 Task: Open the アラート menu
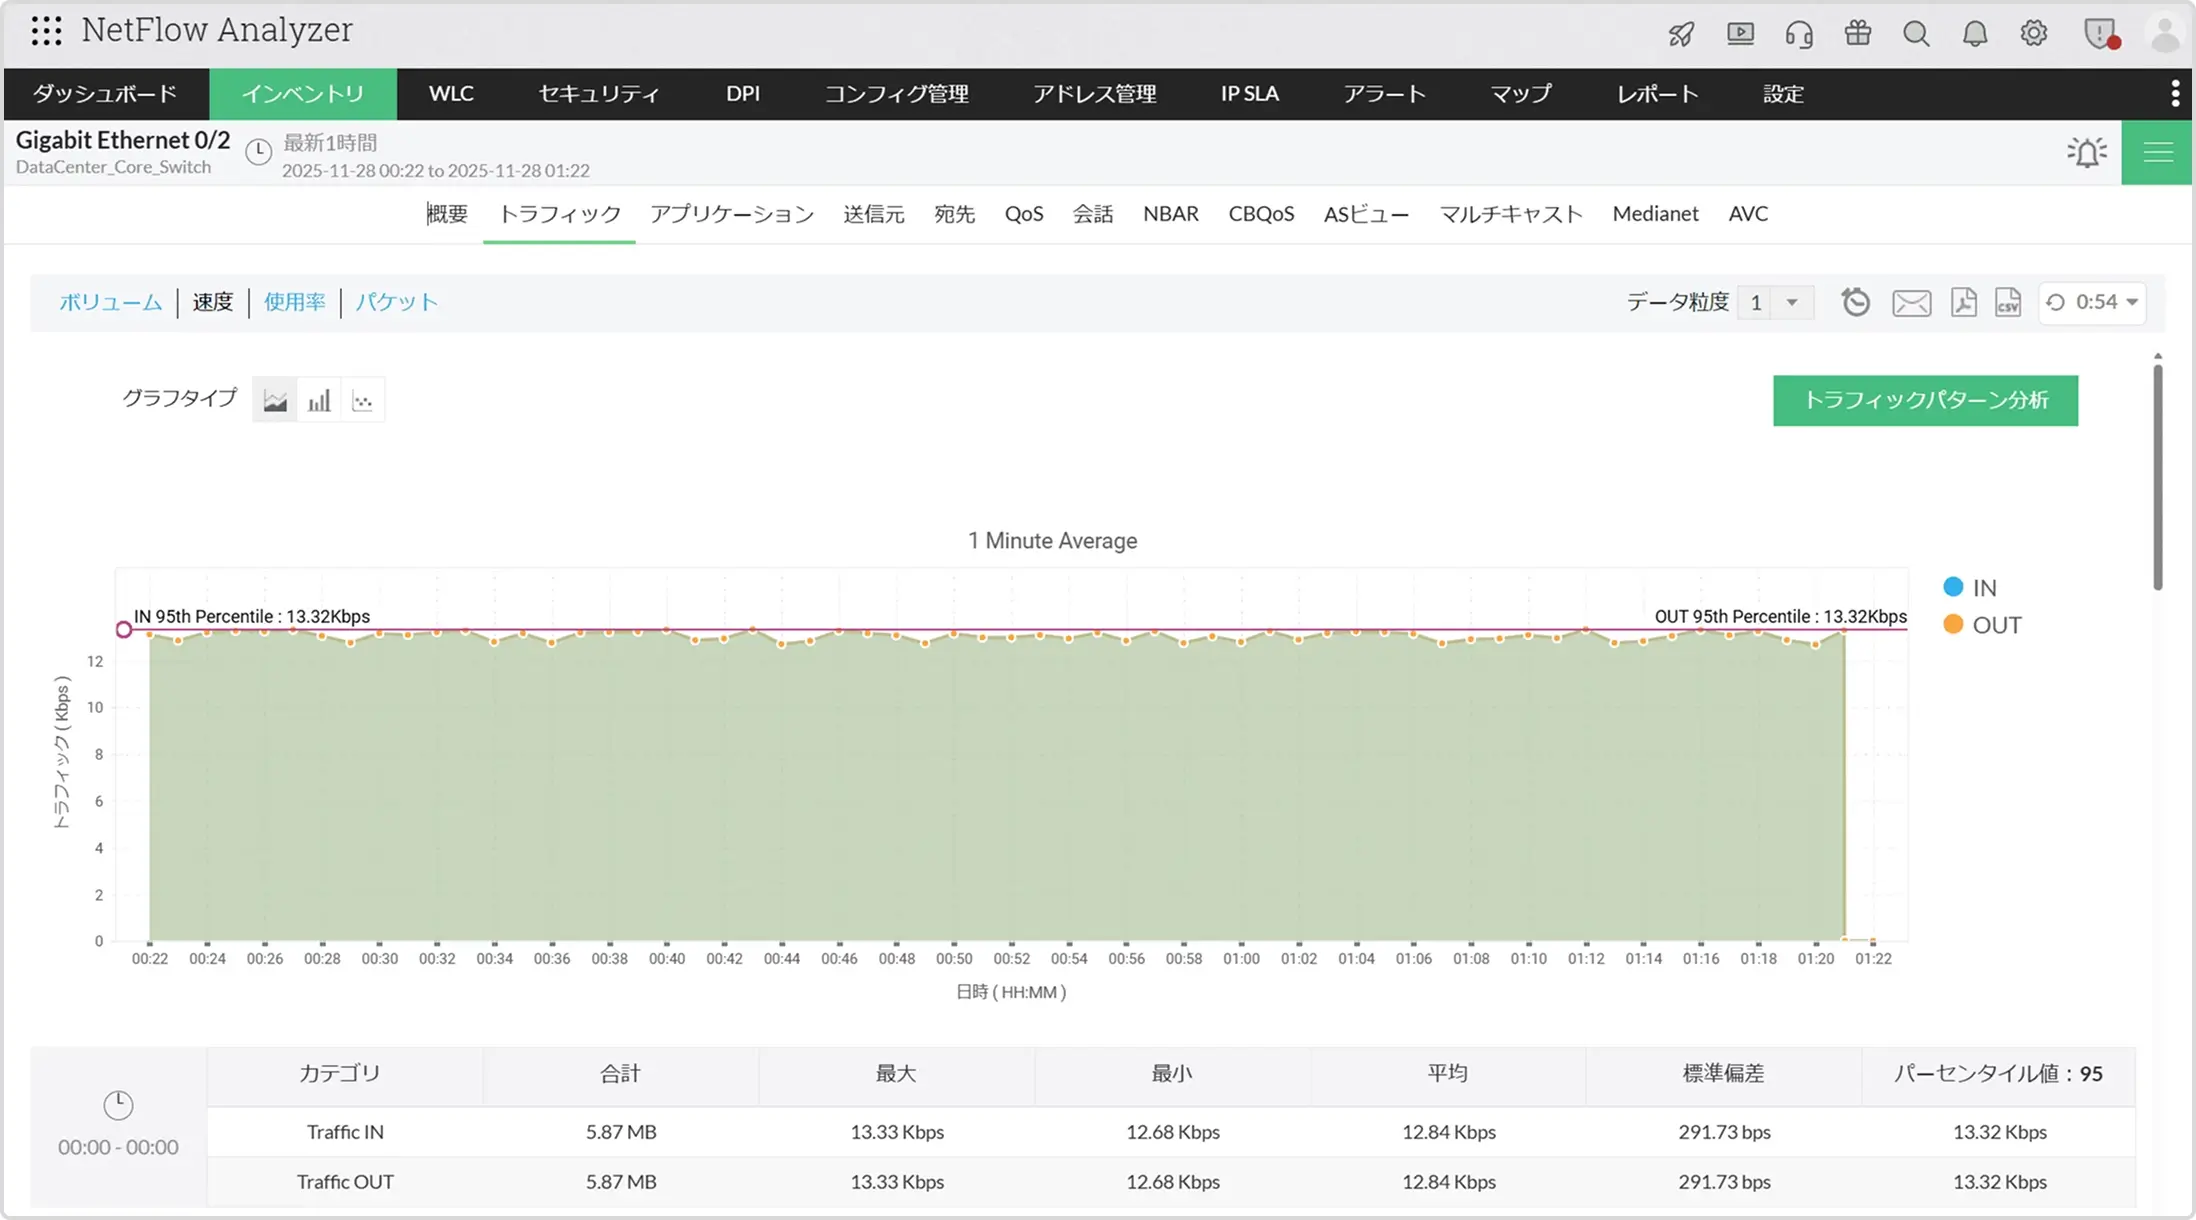point(1385,94)
